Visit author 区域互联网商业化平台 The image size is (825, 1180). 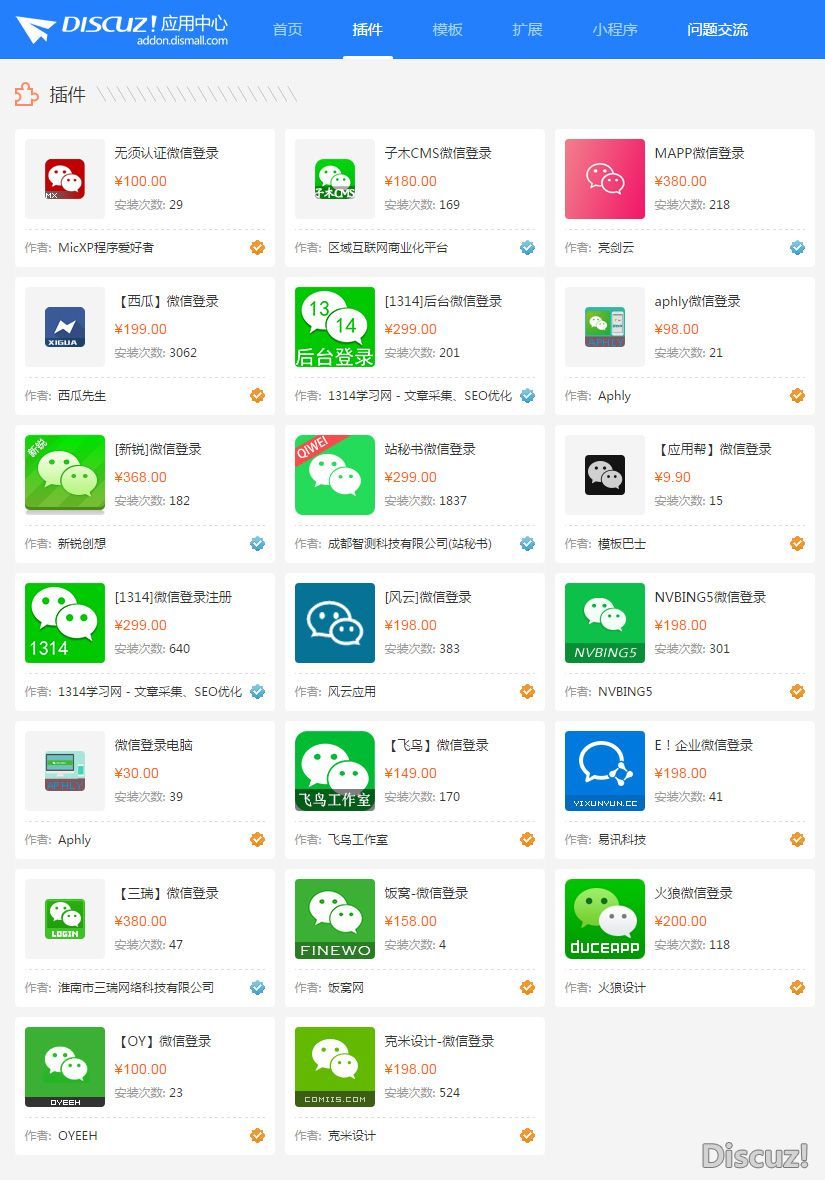388,248
